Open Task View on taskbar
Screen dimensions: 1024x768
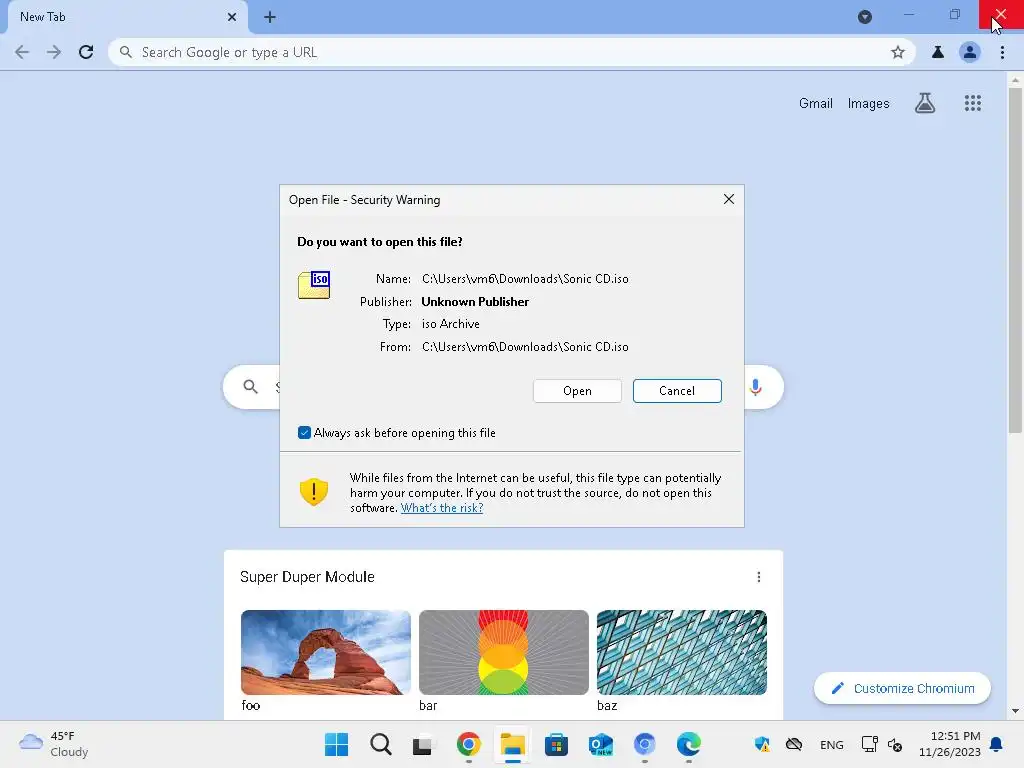[x=423, y=744]
